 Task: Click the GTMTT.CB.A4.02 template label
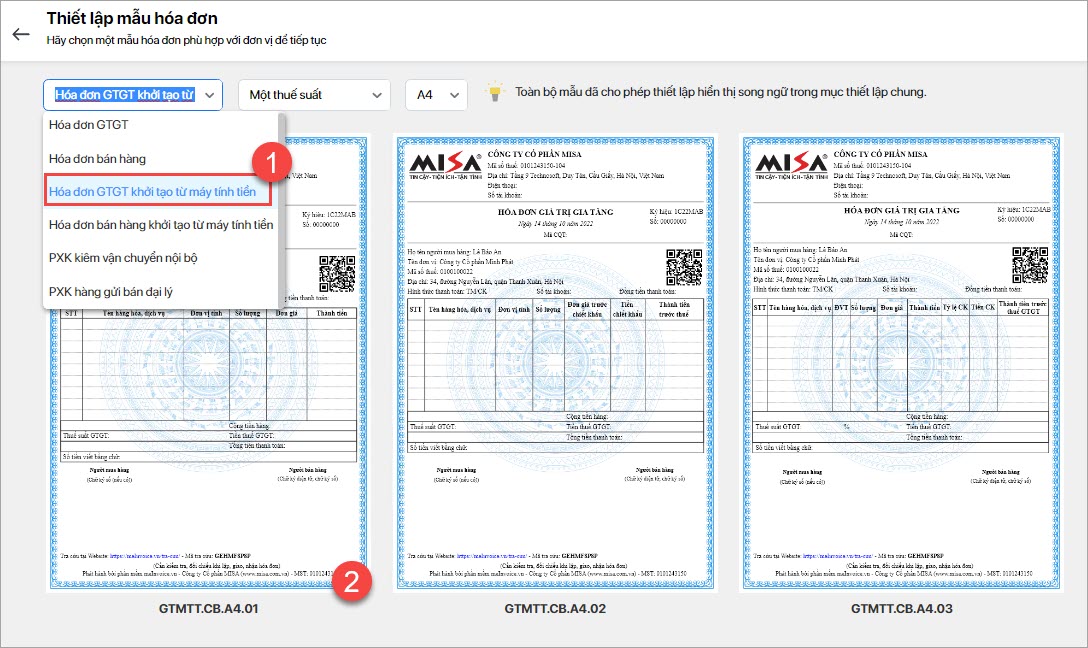(555, 608)
